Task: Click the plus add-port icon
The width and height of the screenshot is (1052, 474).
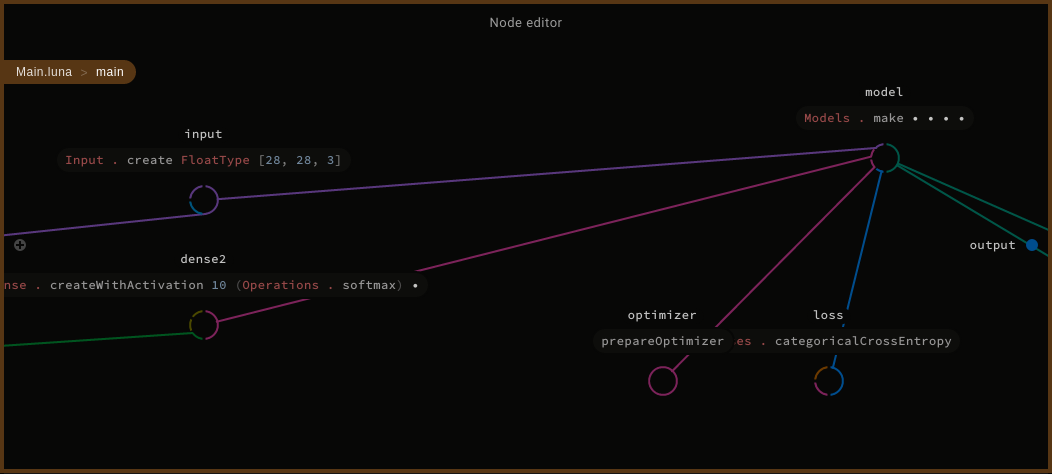Action: [x=20, y=245]
